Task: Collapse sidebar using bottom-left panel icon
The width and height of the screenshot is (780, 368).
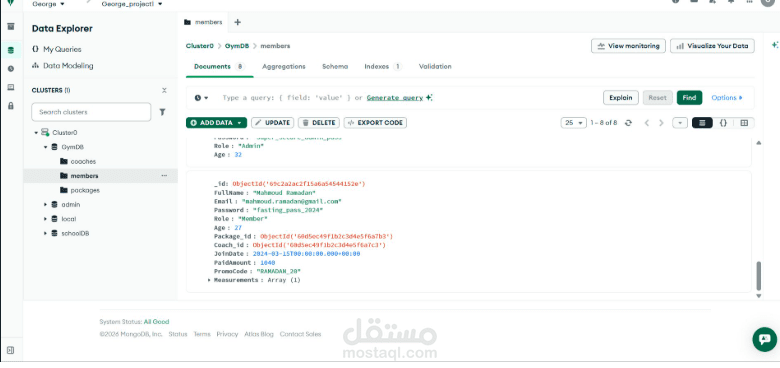Action: click(x=11, y=350)
